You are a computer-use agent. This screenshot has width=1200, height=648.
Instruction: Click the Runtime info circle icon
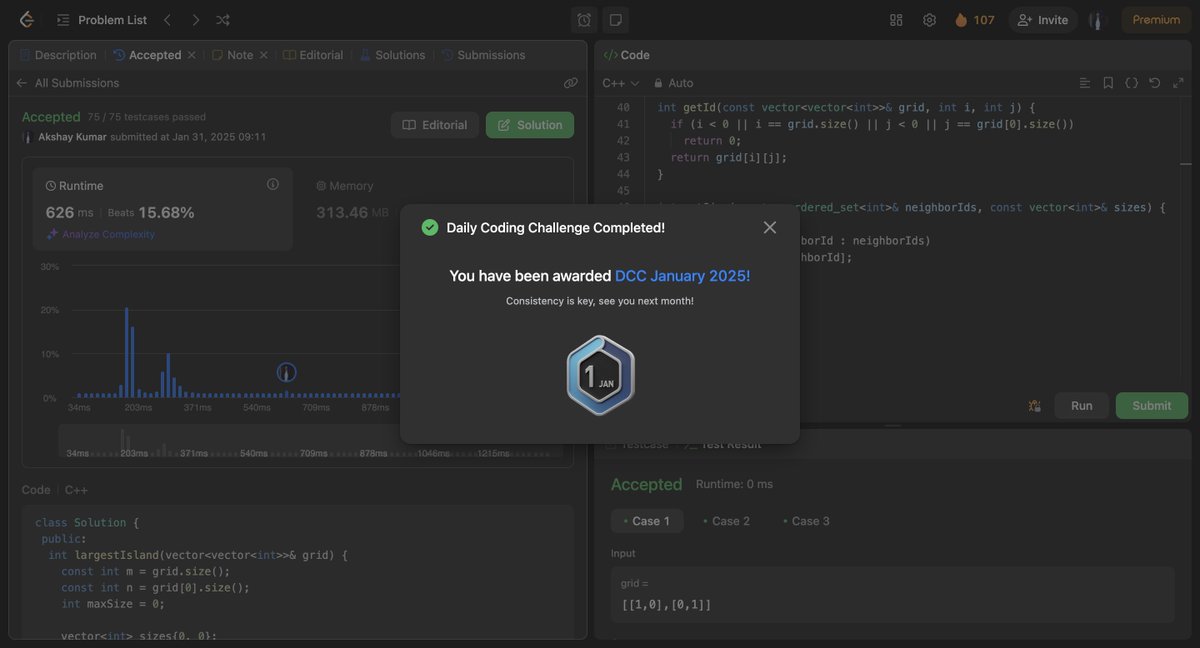(273, 184)
